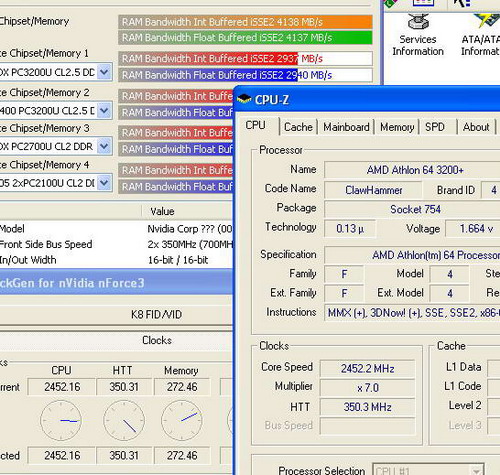This screenshot has width=500, height=475.
Task: Open the Processor Selection dropdown in CPU-Z
Action: (x=428, y=470)
